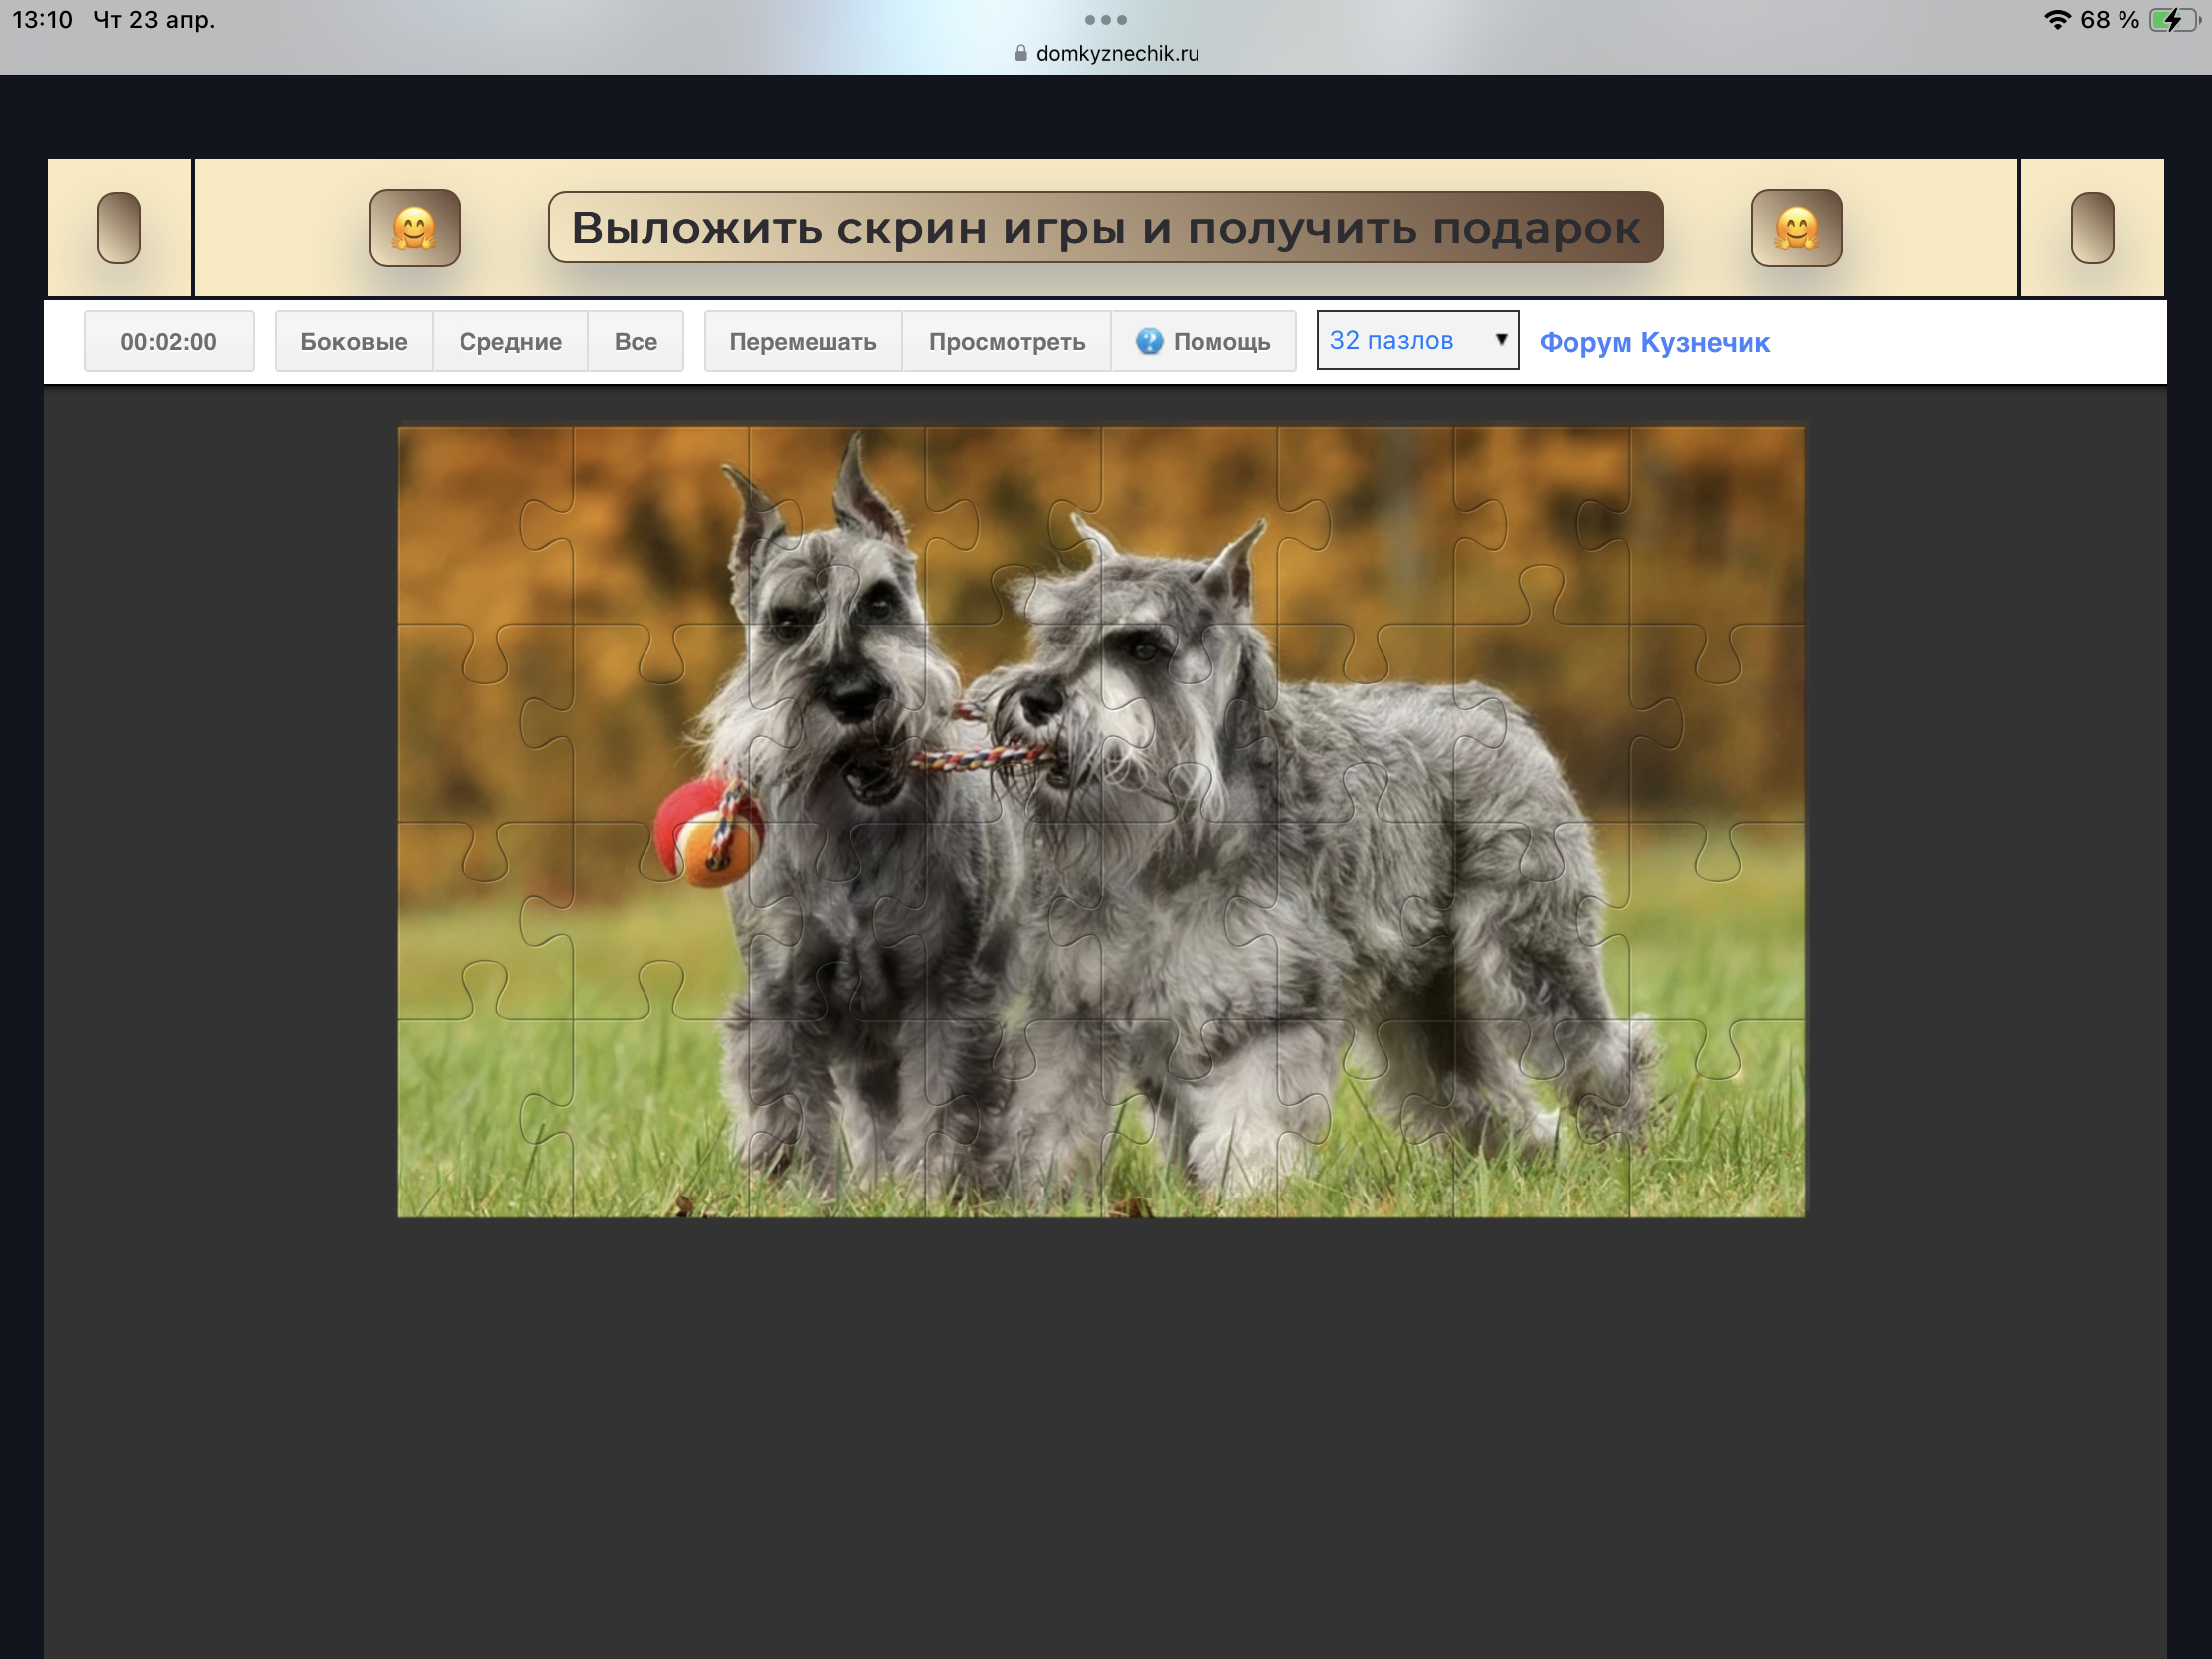This screenshot has width=2212, height=1659.
Task: Click the right rounded scroll knob
Action: [2091, 228]
